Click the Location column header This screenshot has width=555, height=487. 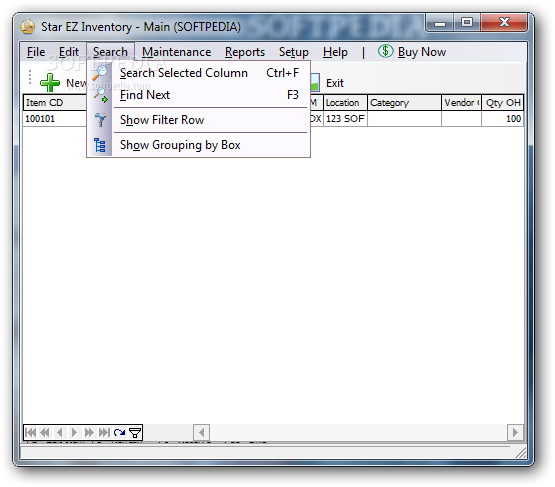coord(345,103)
